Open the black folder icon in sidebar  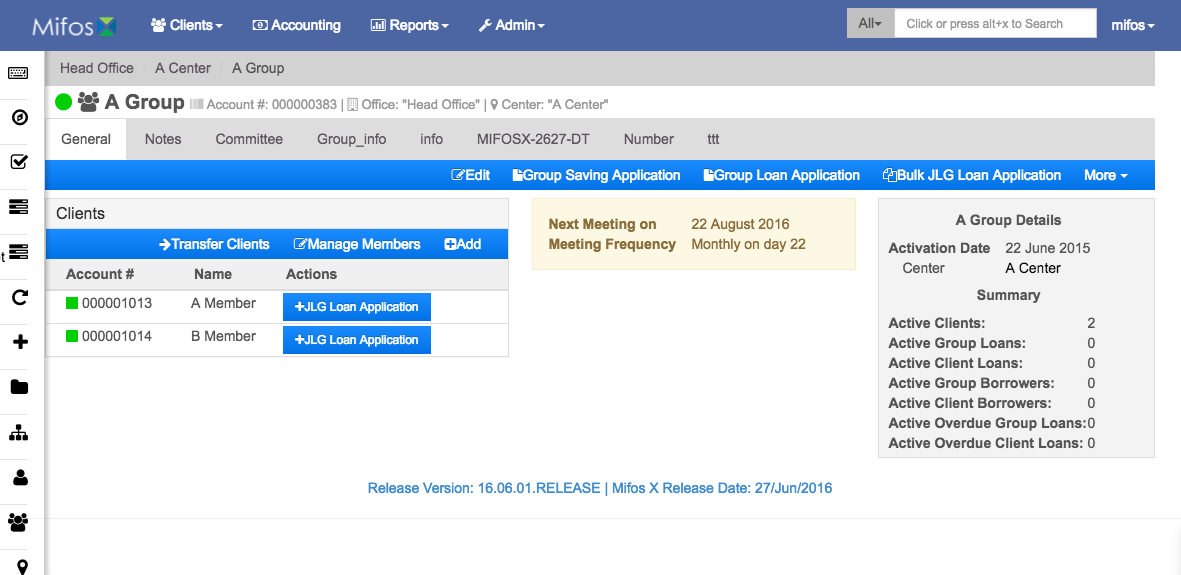pyautogui.click(x=20, y=387)
